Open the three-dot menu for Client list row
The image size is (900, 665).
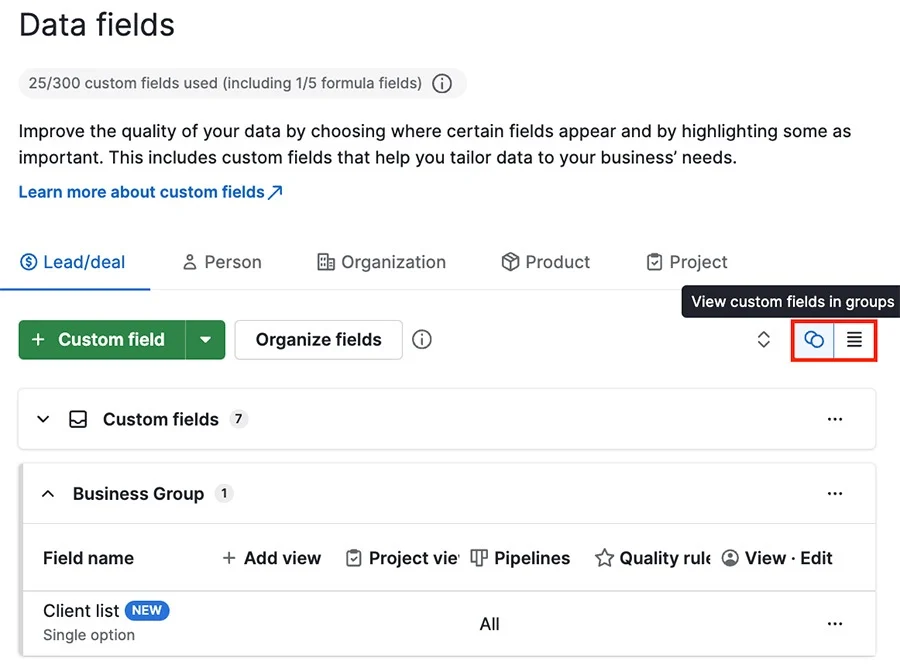point(835,624)
